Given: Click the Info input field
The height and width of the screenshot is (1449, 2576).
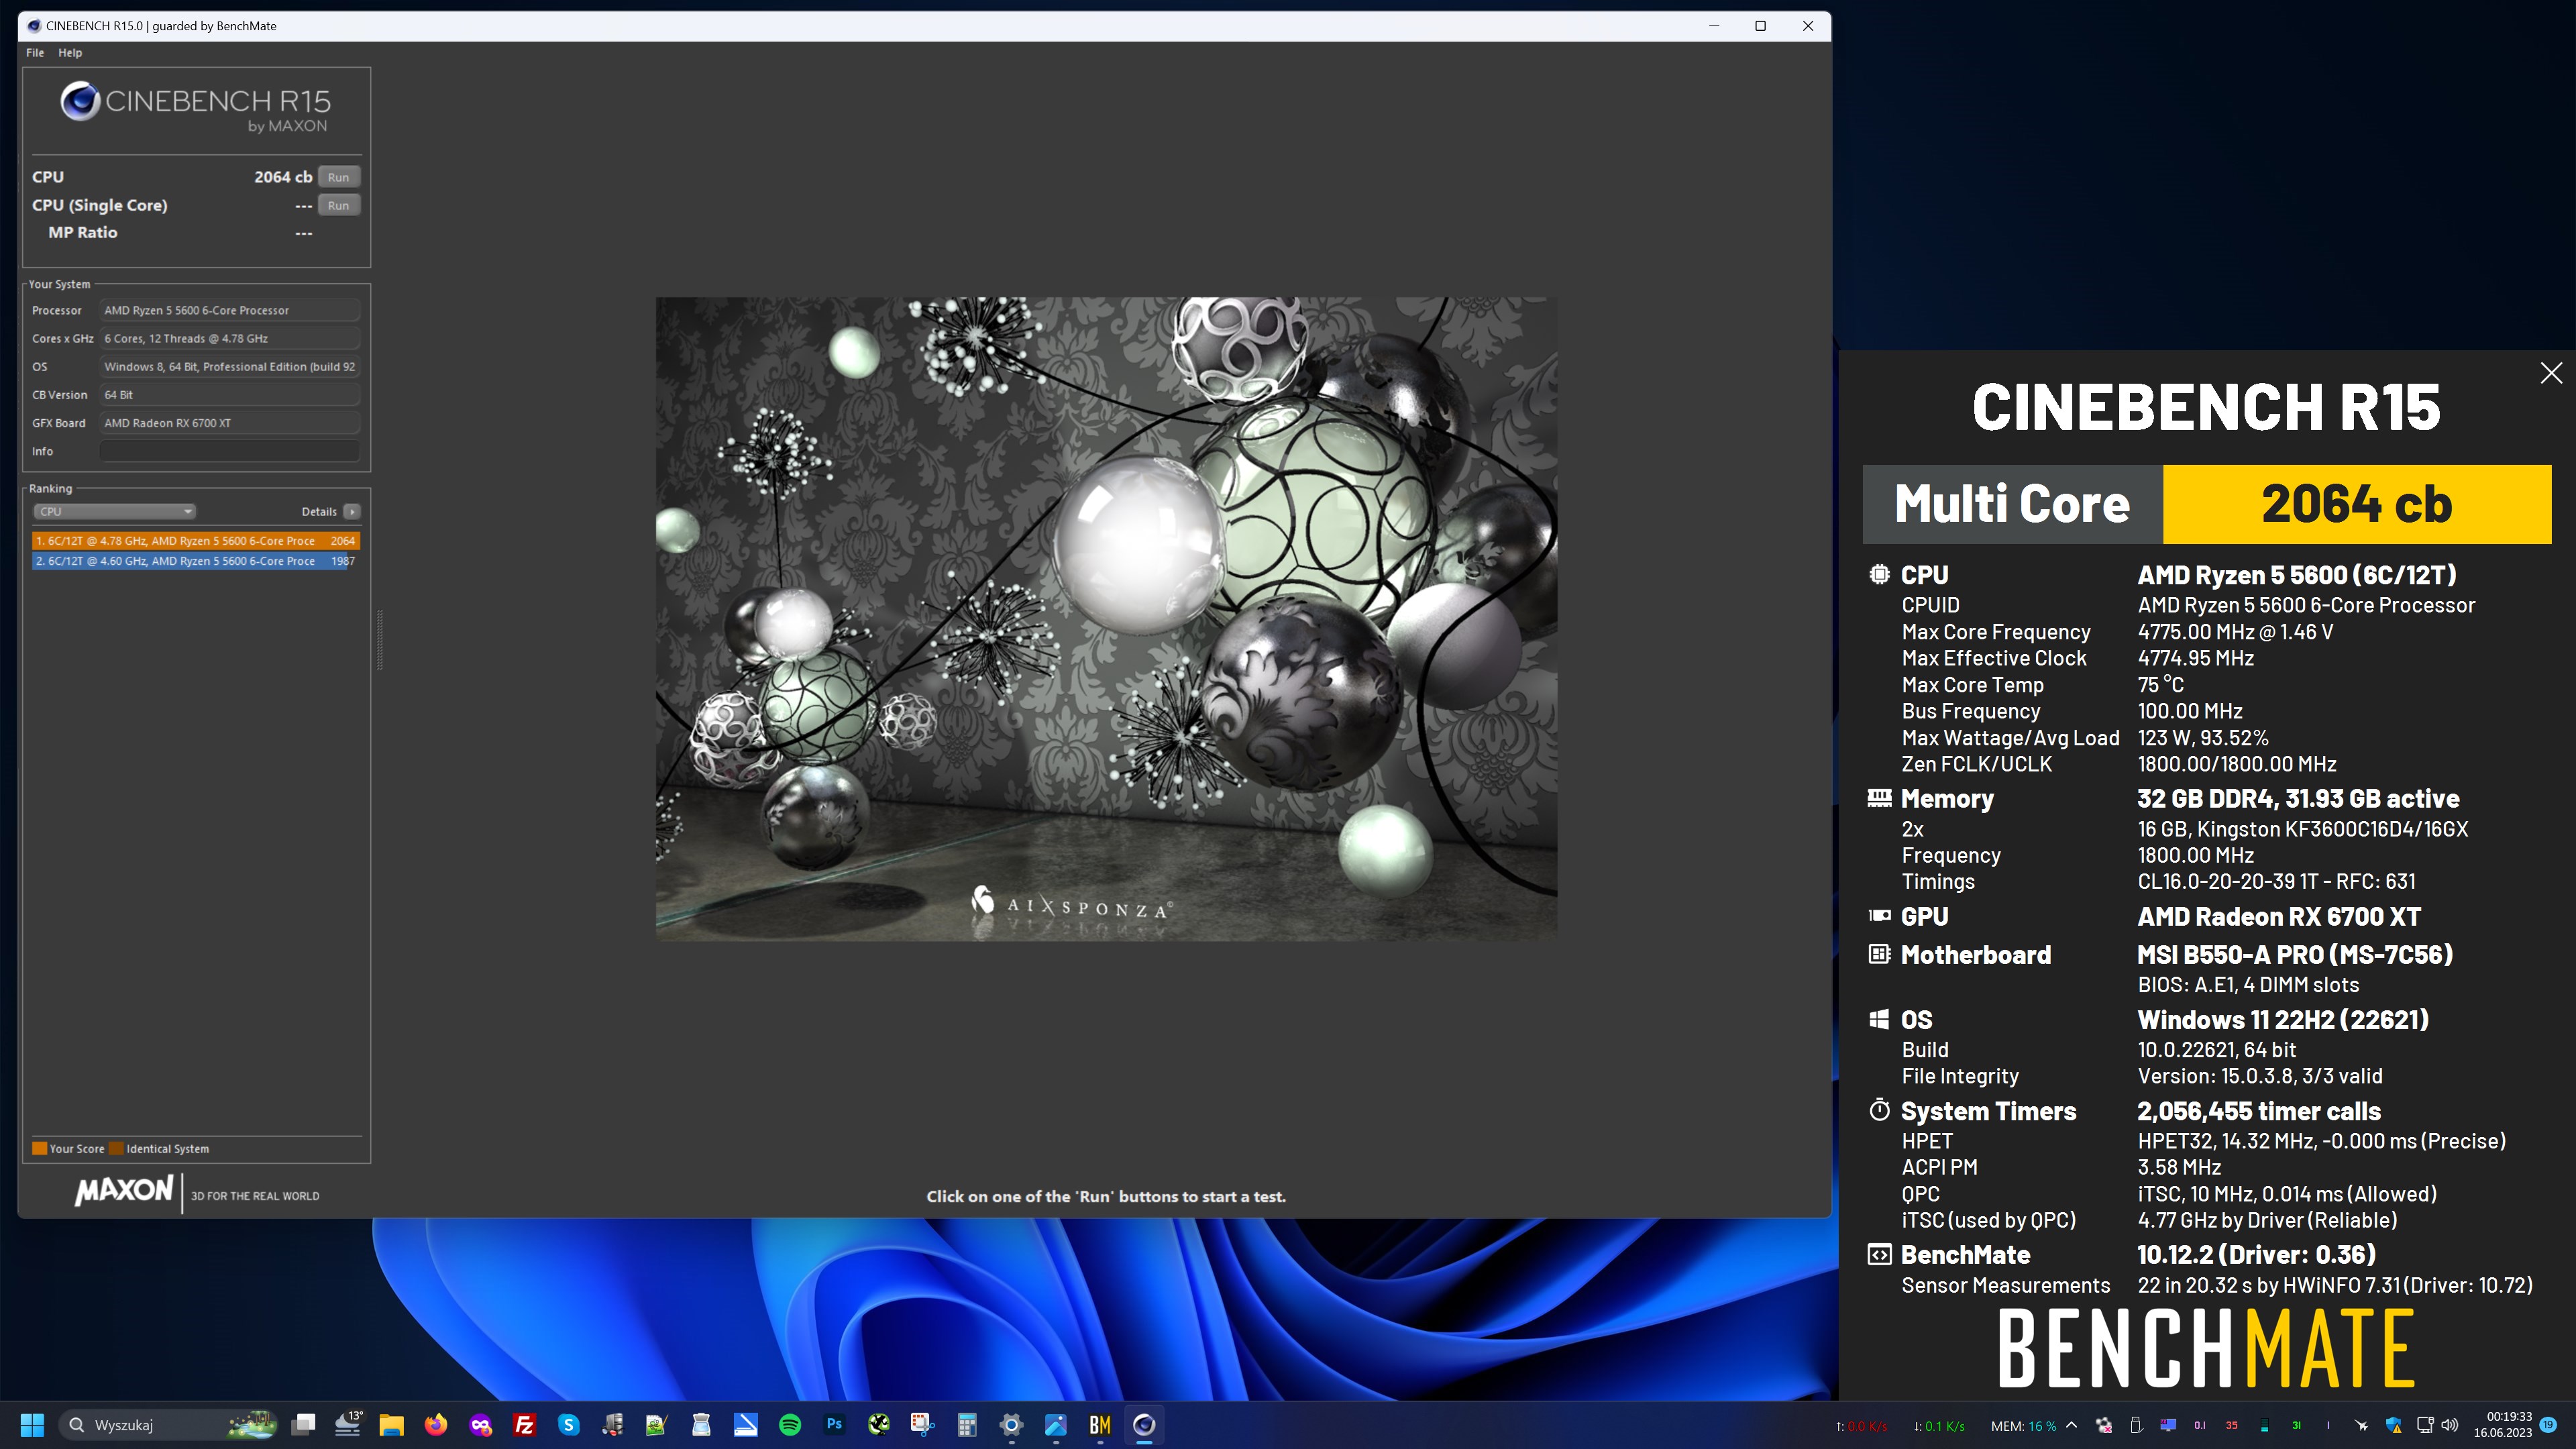Looking at the screenshot, I should coord(229,451).
